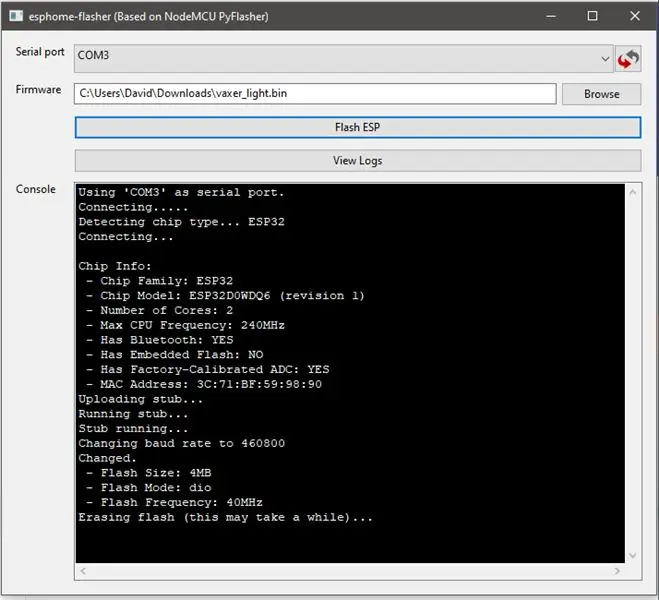Click the View Logs button
This screenshot has width=659, height=600.
[358, 161]
